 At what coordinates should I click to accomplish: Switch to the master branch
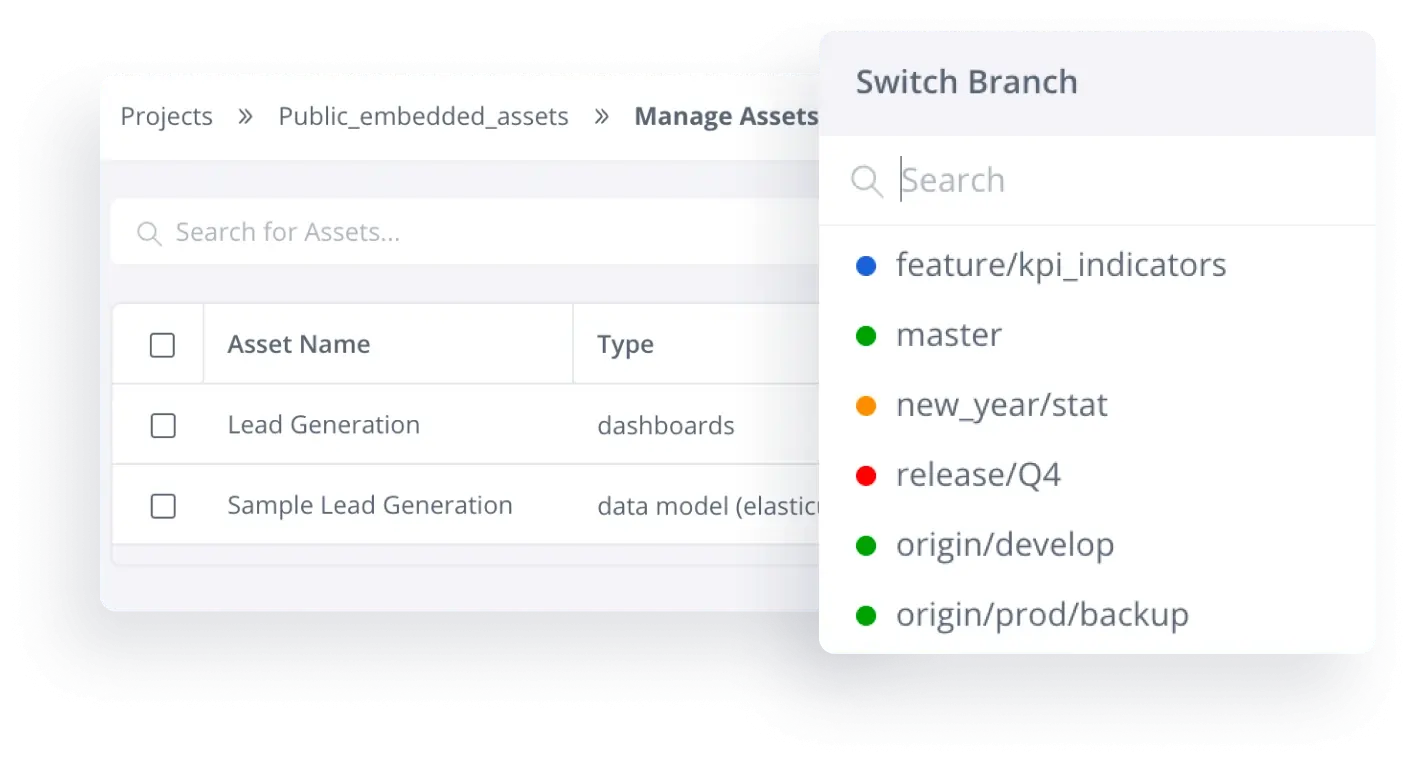(948, 335)
